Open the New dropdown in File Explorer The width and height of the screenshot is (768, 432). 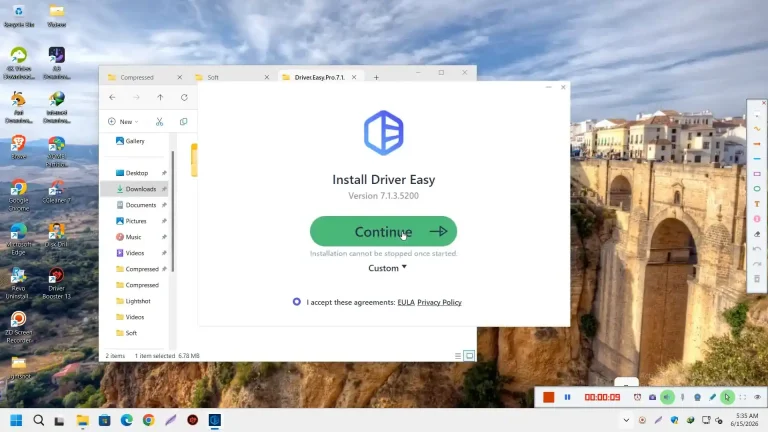pyautogui.click(x=123, y=121)
